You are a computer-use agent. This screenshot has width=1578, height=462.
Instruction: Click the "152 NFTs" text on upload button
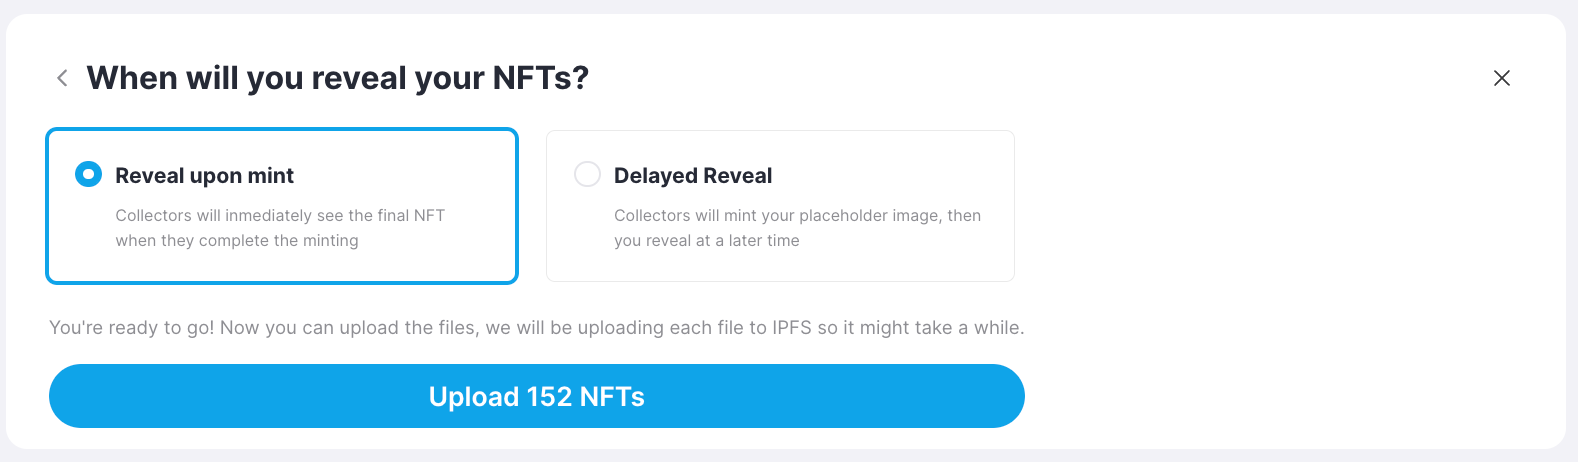(x=585, y=397)
